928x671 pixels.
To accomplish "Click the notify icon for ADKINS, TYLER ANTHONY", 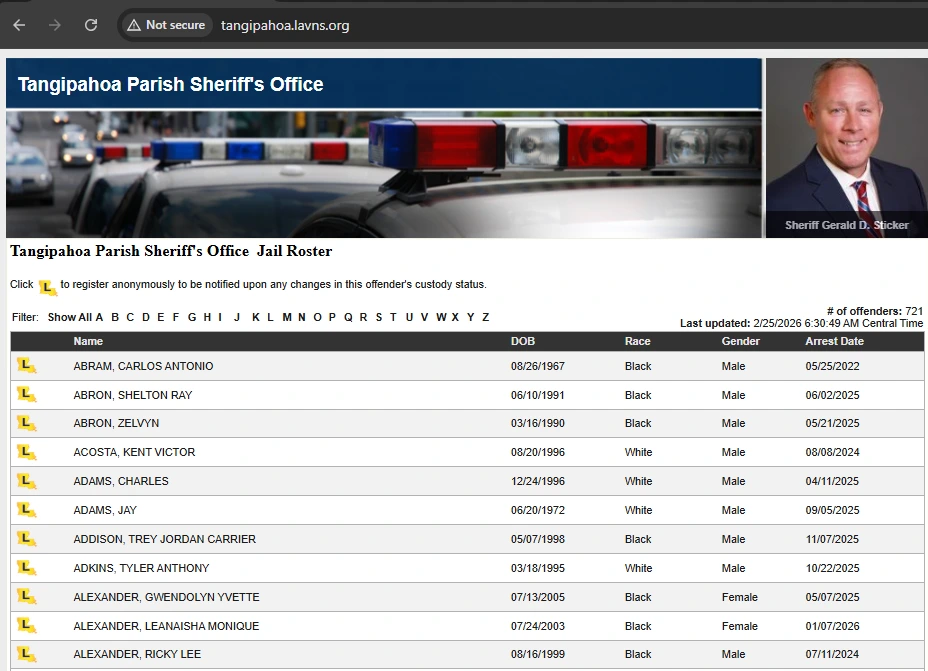I will (27, 568).
